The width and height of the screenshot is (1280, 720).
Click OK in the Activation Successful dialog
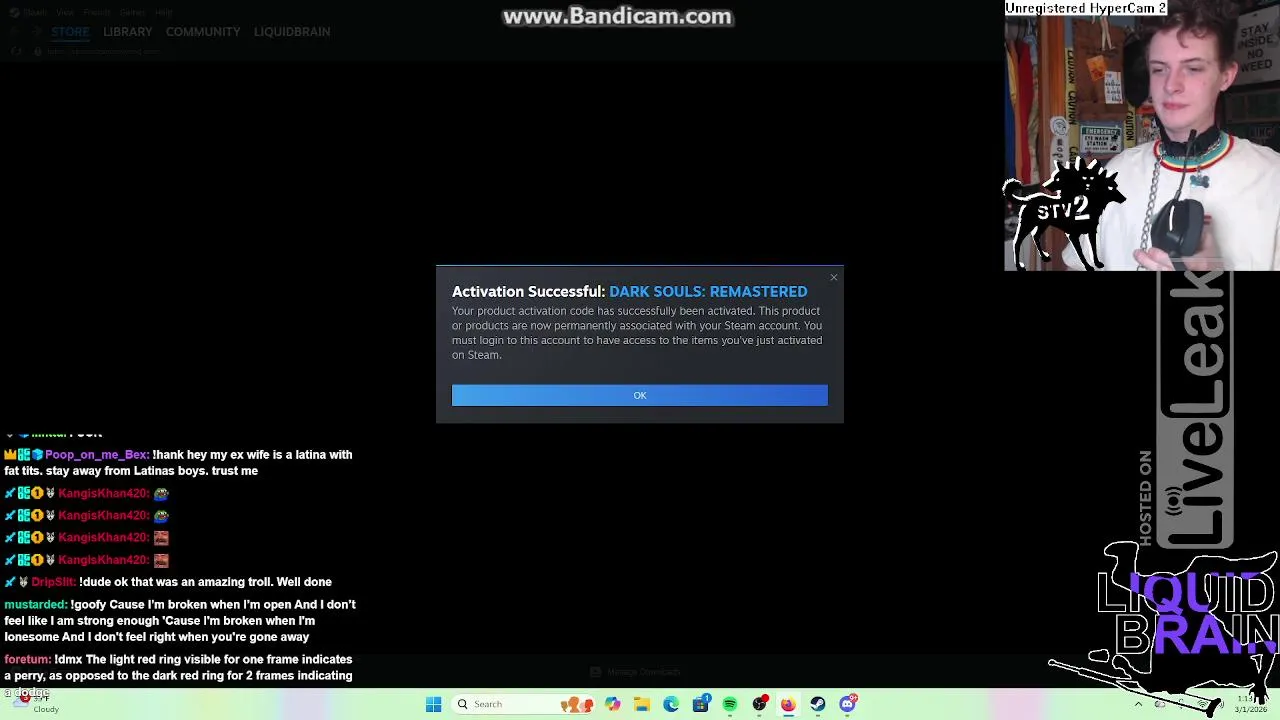coord(639,395)
